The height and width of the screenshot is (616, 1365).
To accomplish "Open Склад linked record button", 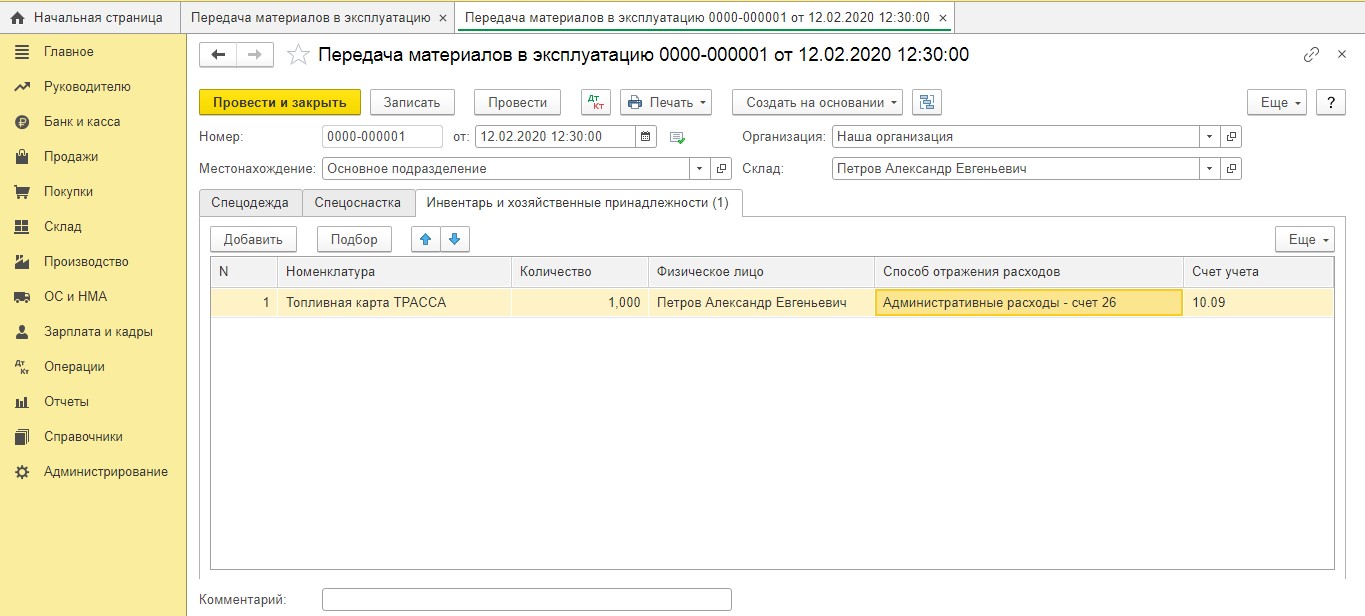I will click(x=1231, y=169).
